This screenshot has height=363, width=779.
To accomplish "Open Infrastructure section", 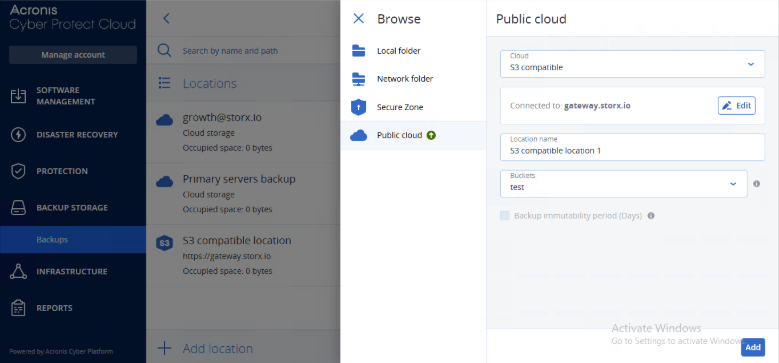I will [x=73, y=272].
